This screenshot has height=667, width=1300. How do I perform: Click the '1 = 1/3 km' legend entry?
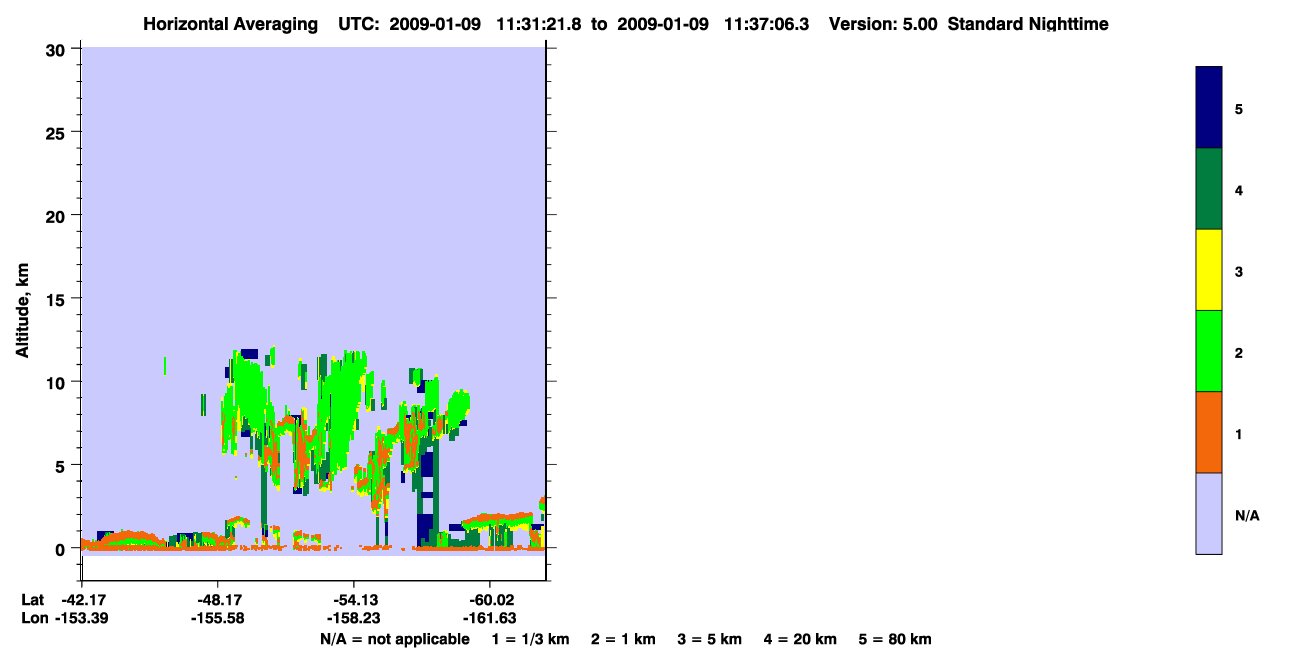(x=530, y=639)
